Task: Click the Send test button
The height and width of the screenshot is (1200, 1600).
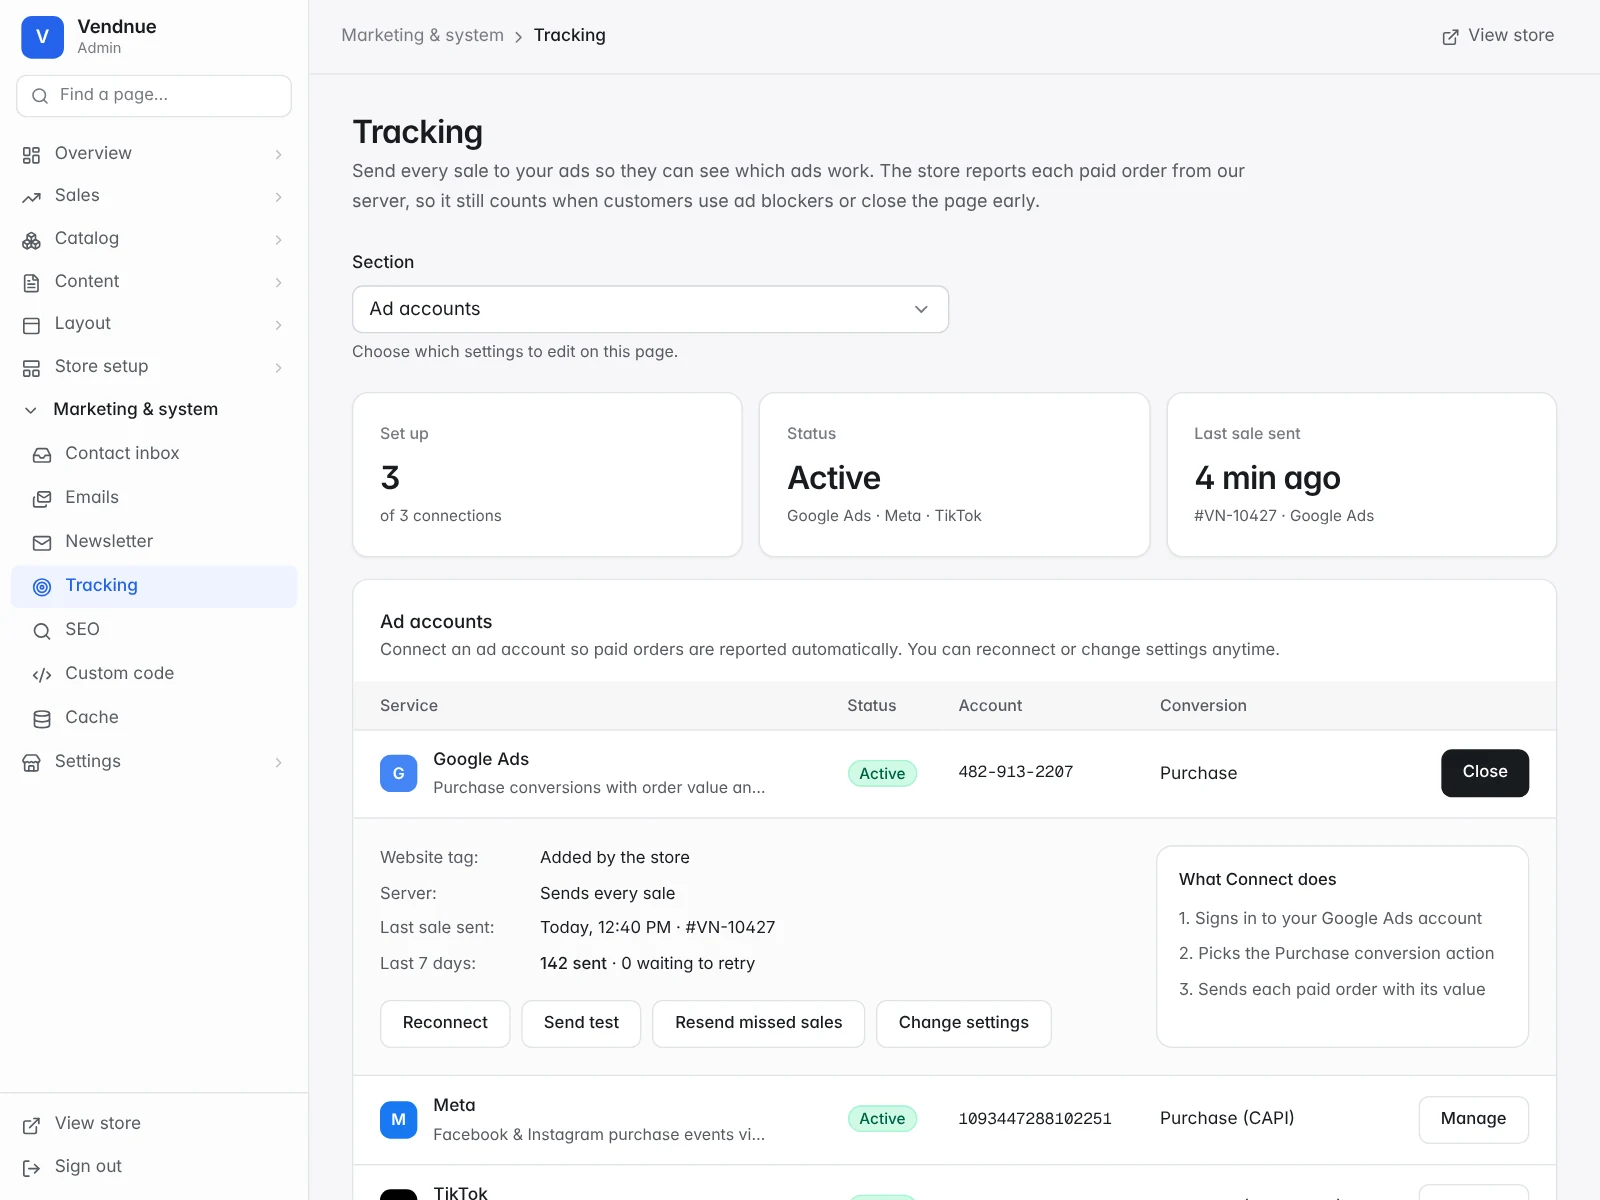Action: (x=581, y=1023)
